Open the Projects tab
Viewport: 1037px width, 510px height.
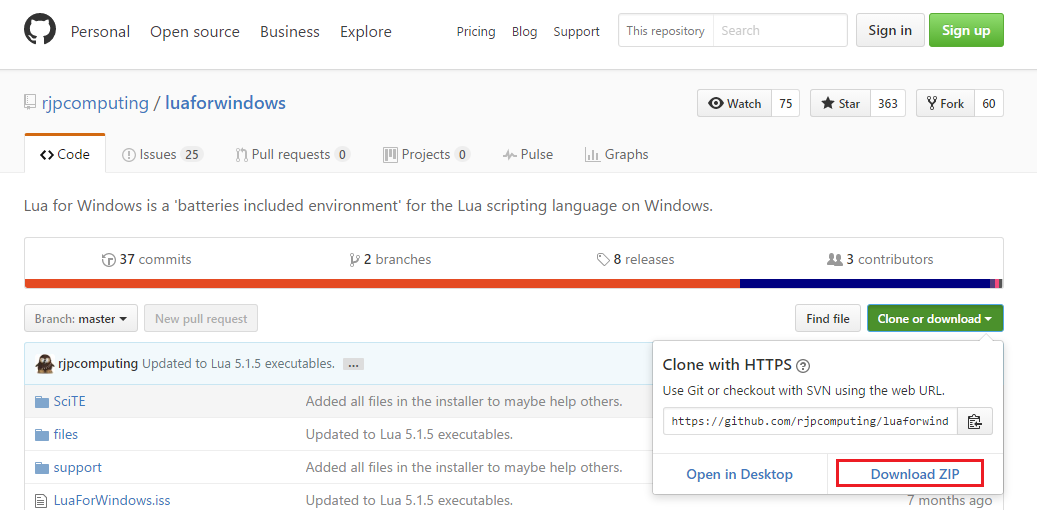(x=426, y=154)
